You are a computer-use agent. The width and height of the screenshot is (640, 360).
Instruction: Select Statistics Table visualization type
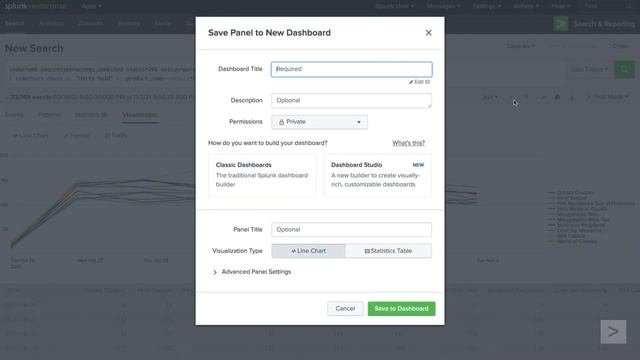click(x=388, y=251)
